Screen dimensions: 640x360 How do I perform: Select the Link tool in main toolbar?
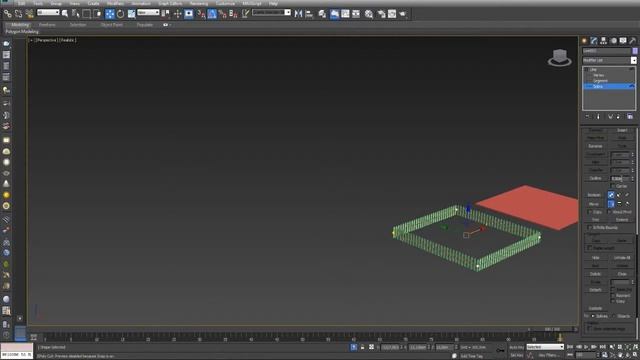coord(7,14)
